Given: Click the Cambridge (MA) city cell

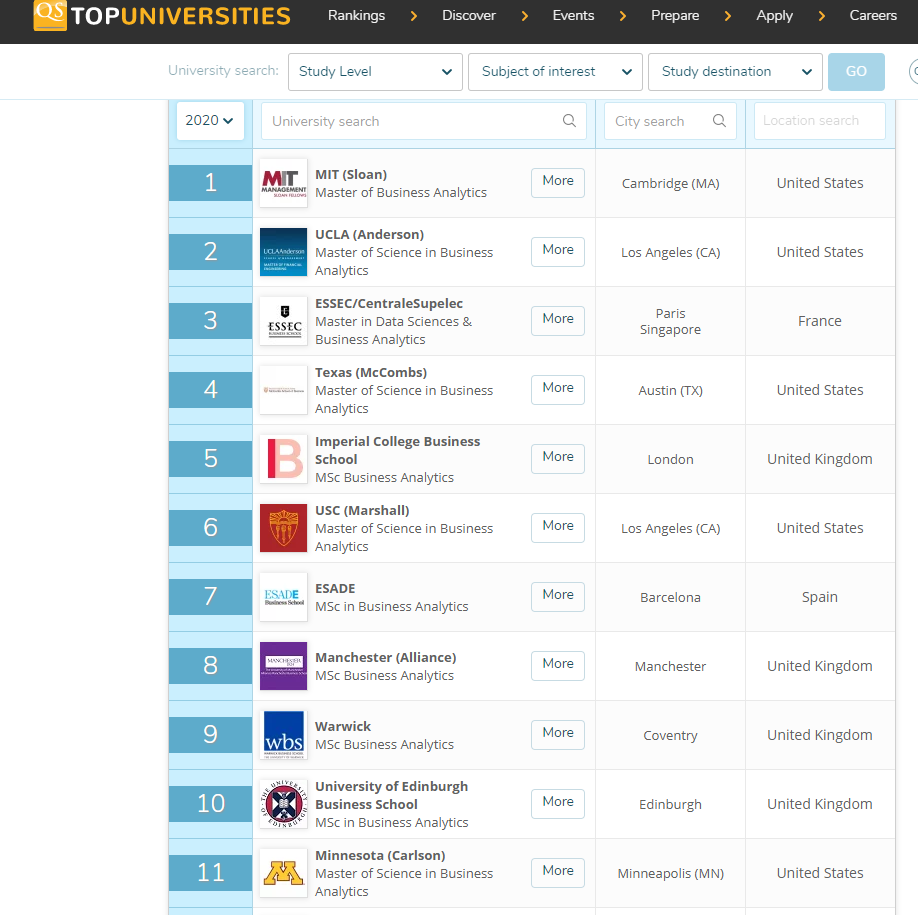Looking at the screenshot, I should click(670, 183).
